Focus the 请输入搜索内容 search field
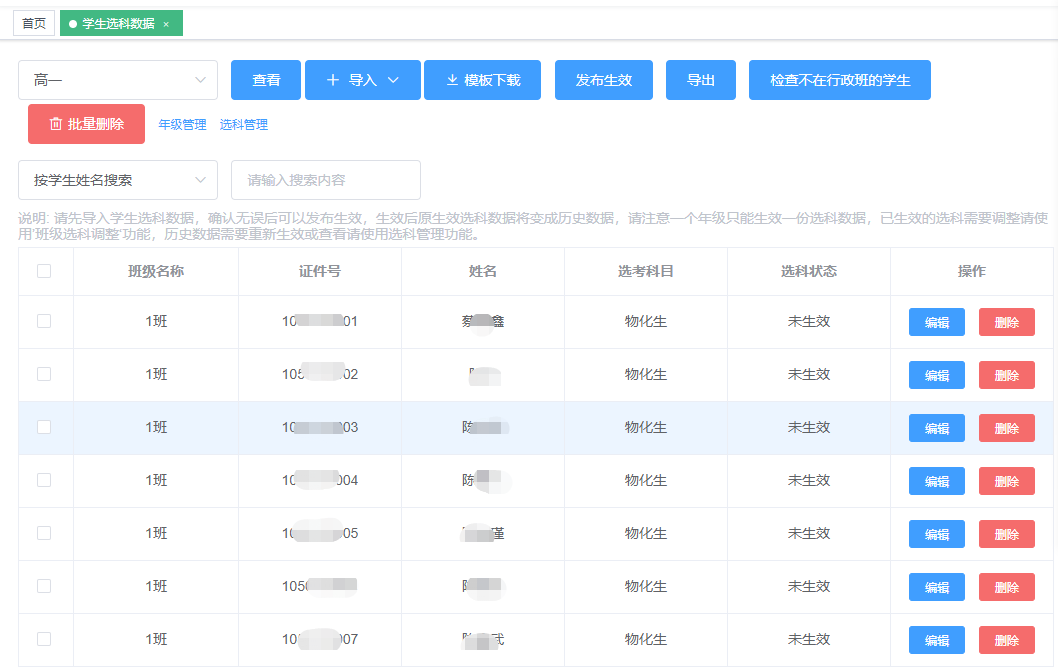 pyautogui.click(x=326, y=180)
